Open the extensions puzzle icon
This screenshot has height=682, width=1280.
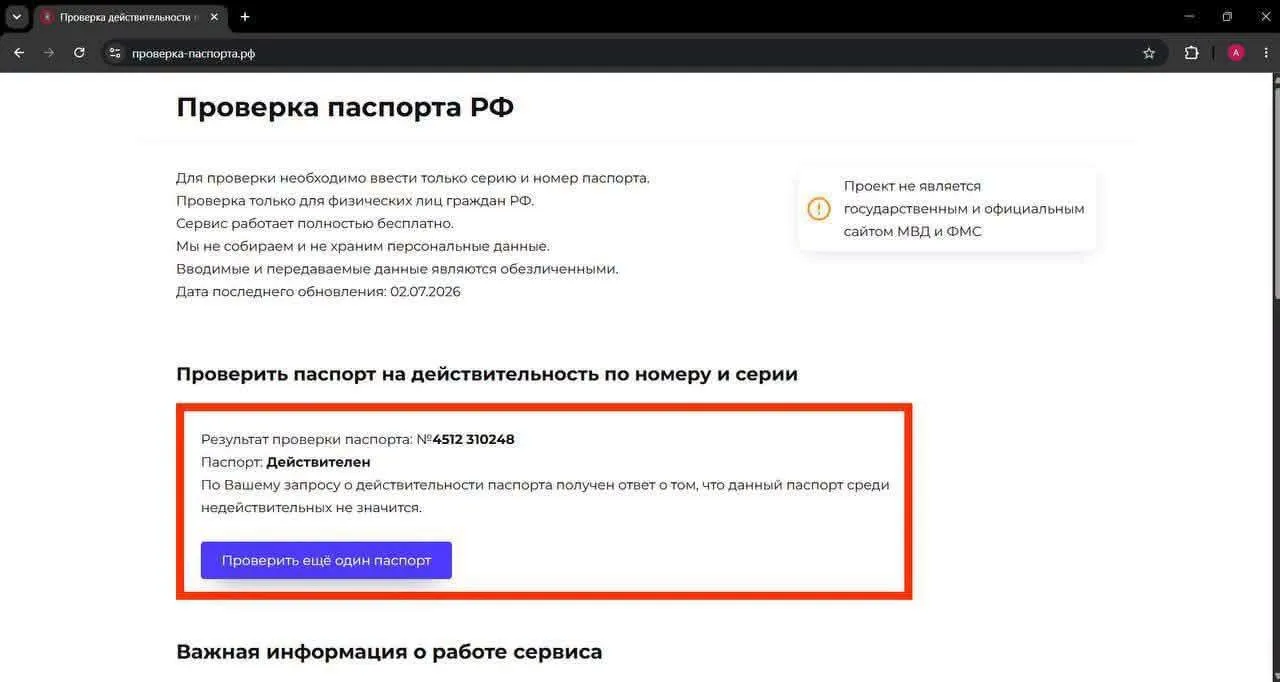[1191, 53]
